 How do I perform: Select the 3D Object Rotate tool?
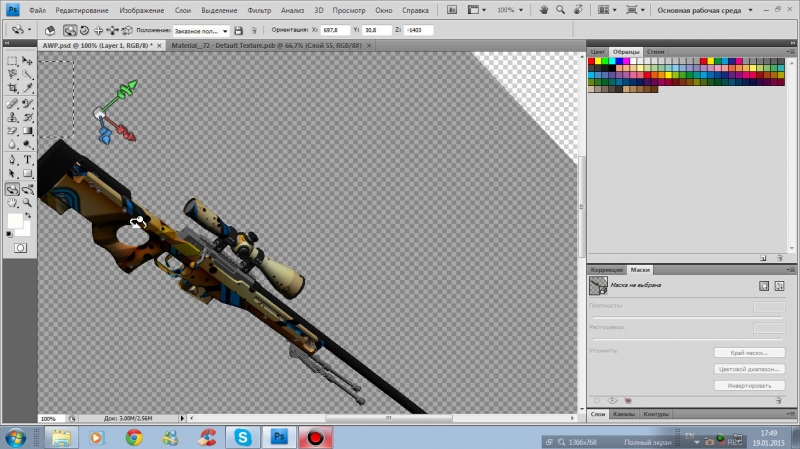point(12,189)
